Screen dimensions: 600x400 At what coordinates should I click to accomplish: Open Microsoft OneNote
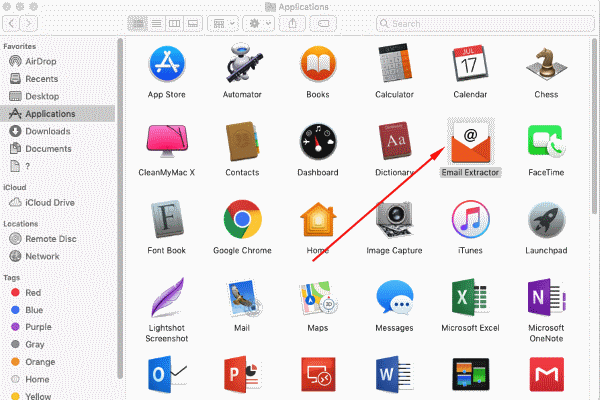[x=546, y=297]
